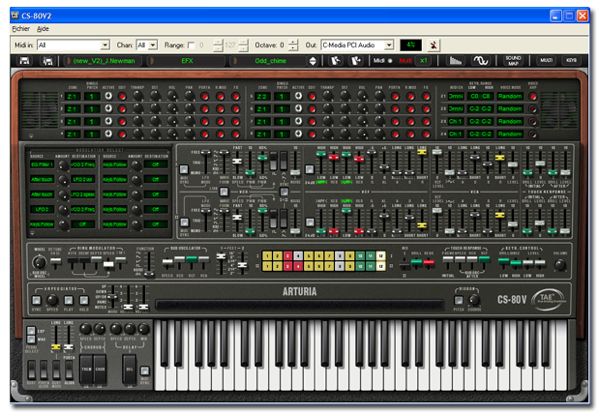Click the save-as preset icon
Screen dimensions: 600x416
(x=47, y=61)
